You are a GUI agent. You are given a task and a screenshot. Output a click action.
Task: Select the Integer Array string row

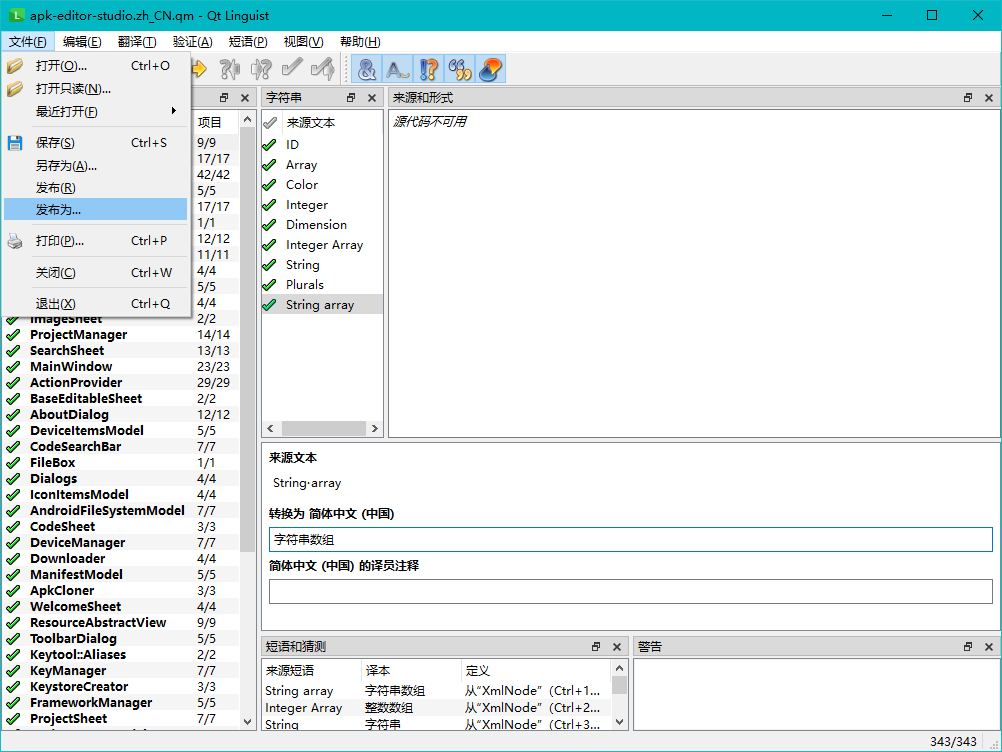pyautogui.click(x=322, y=245)
